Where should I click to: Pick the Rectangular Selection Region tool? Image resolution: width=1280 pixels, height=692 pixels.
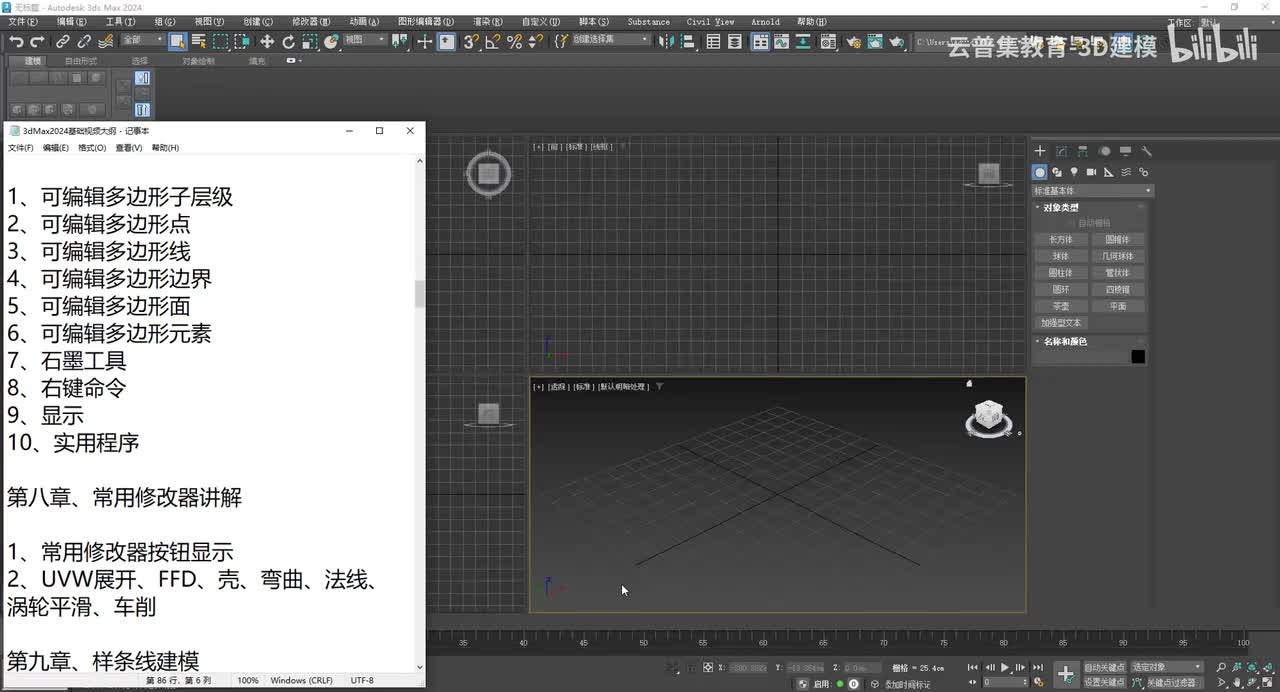[x=220, y=41]
